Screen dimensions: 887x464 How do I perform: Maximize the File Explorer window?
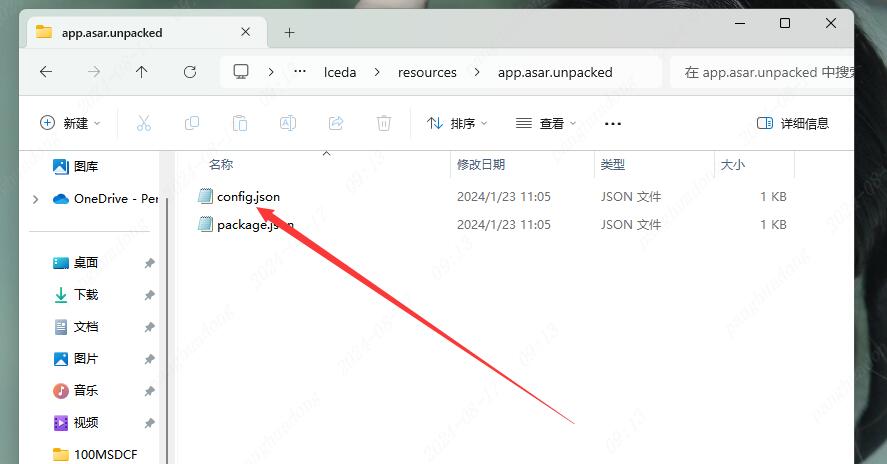point(785,23)
